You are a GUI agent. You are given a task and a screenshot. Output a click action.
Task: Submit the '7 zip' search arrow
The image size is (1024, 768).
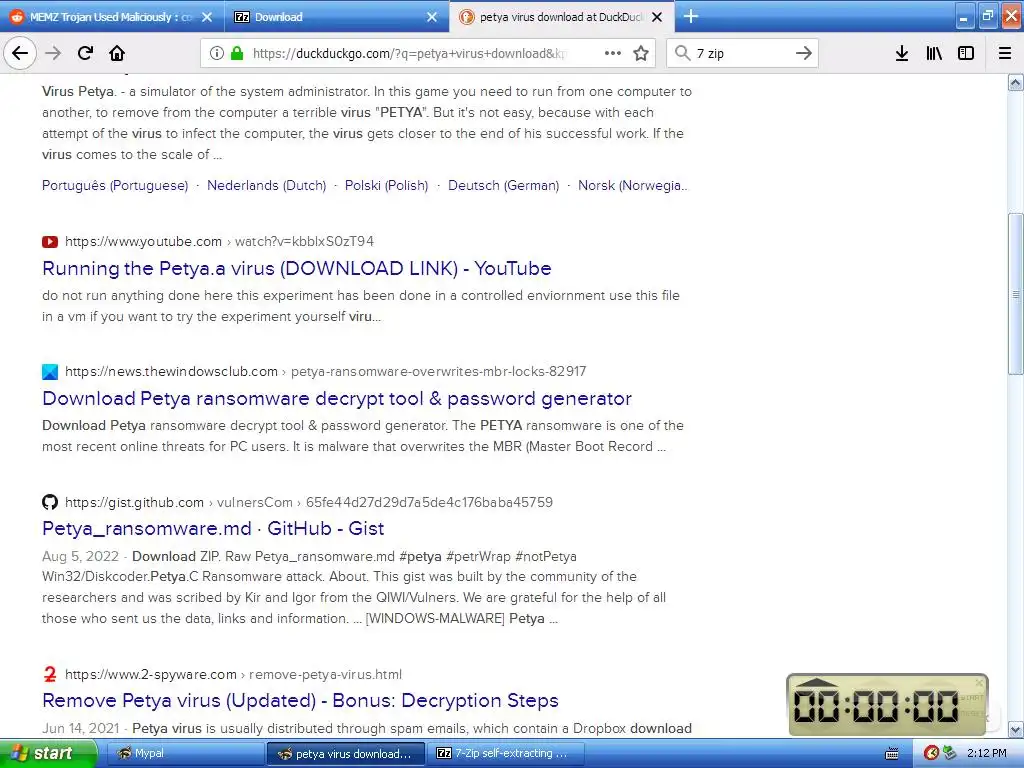pos(804,53)
